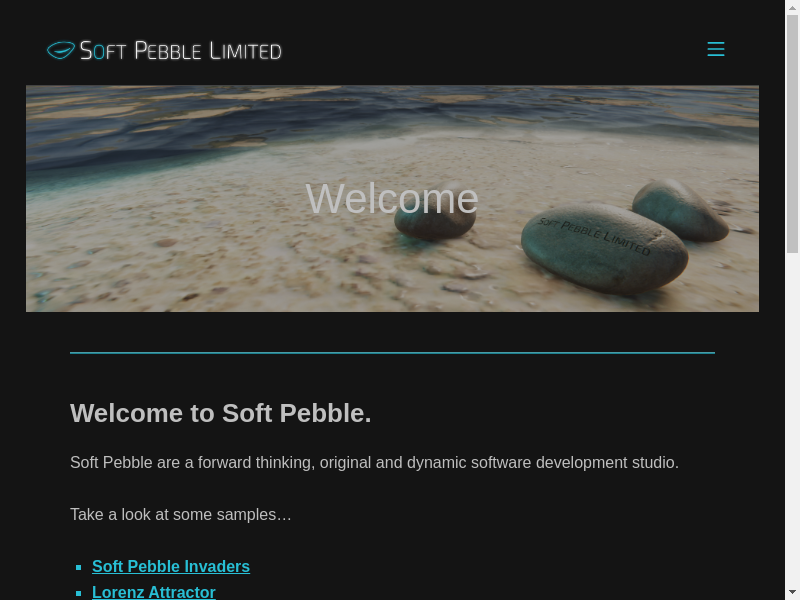800x600 pixels.
Task: Click the "Take a look at some samples…" text
Action: tap(181, 514)
